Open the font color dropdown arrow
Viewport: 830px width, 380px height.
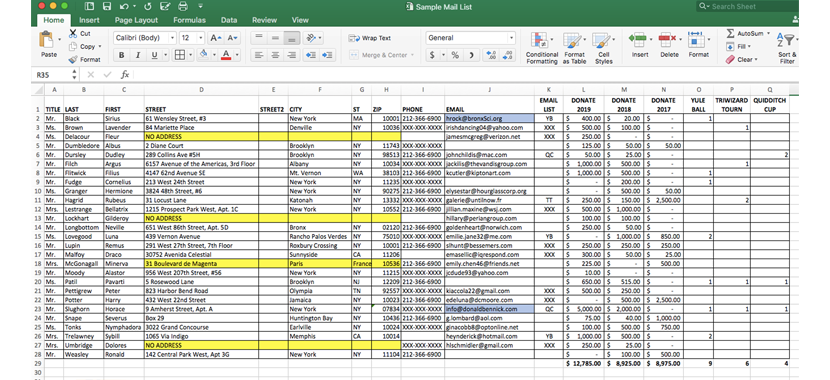click(x=237, y=55)
